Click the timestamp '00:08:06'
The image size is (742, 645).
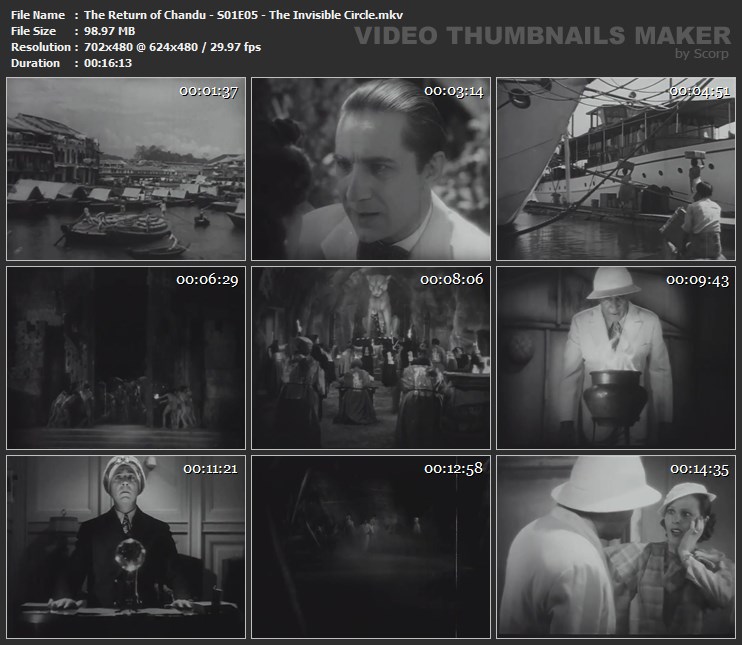point(452,280)
